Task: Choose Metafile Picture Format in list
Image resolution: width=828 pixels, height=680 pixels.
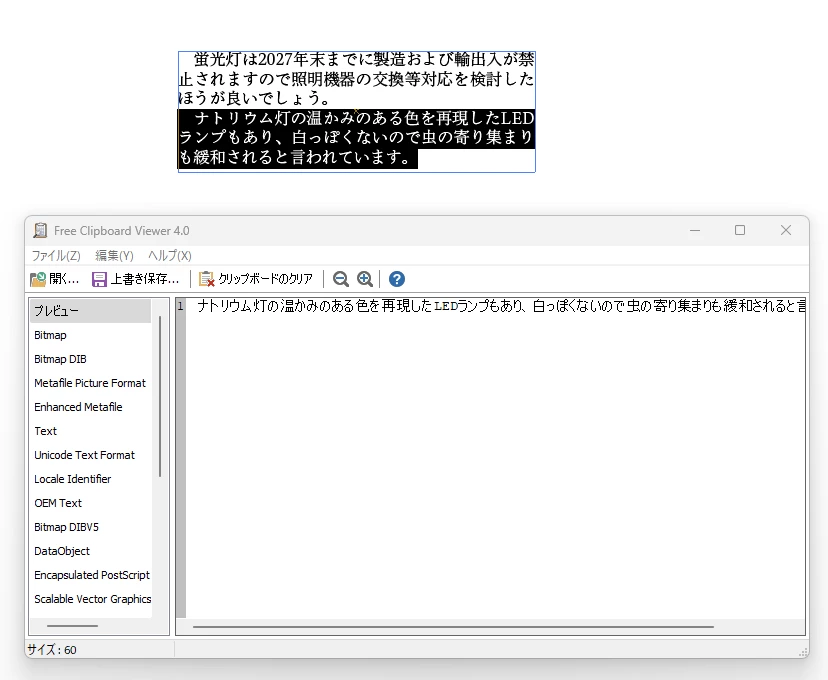Action: coord(90,383)
